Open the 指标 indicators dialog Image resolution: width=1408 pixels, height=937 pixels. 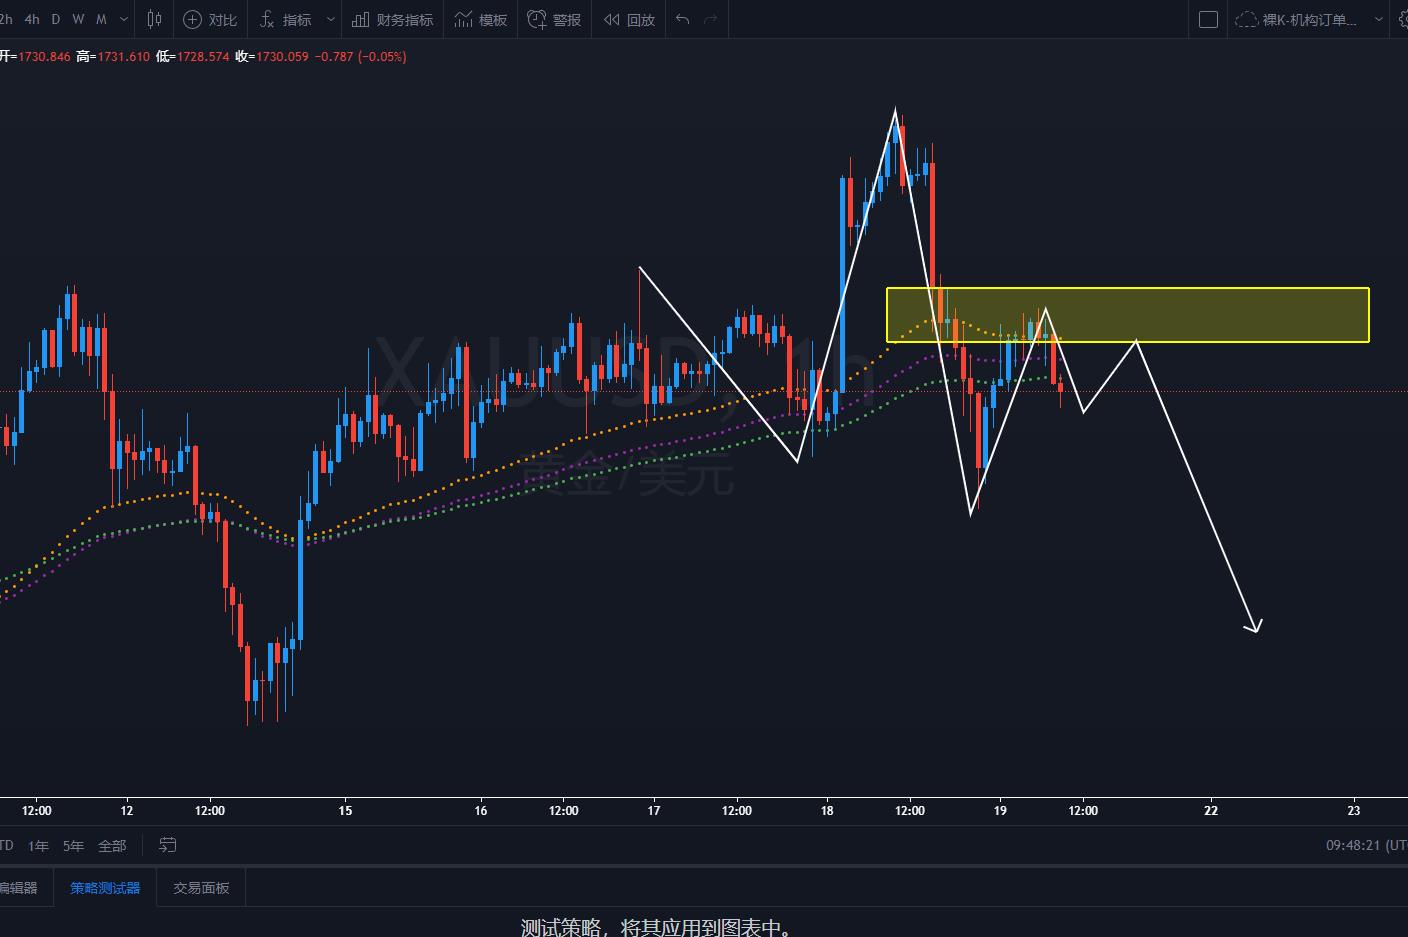[x=286, y=19]
